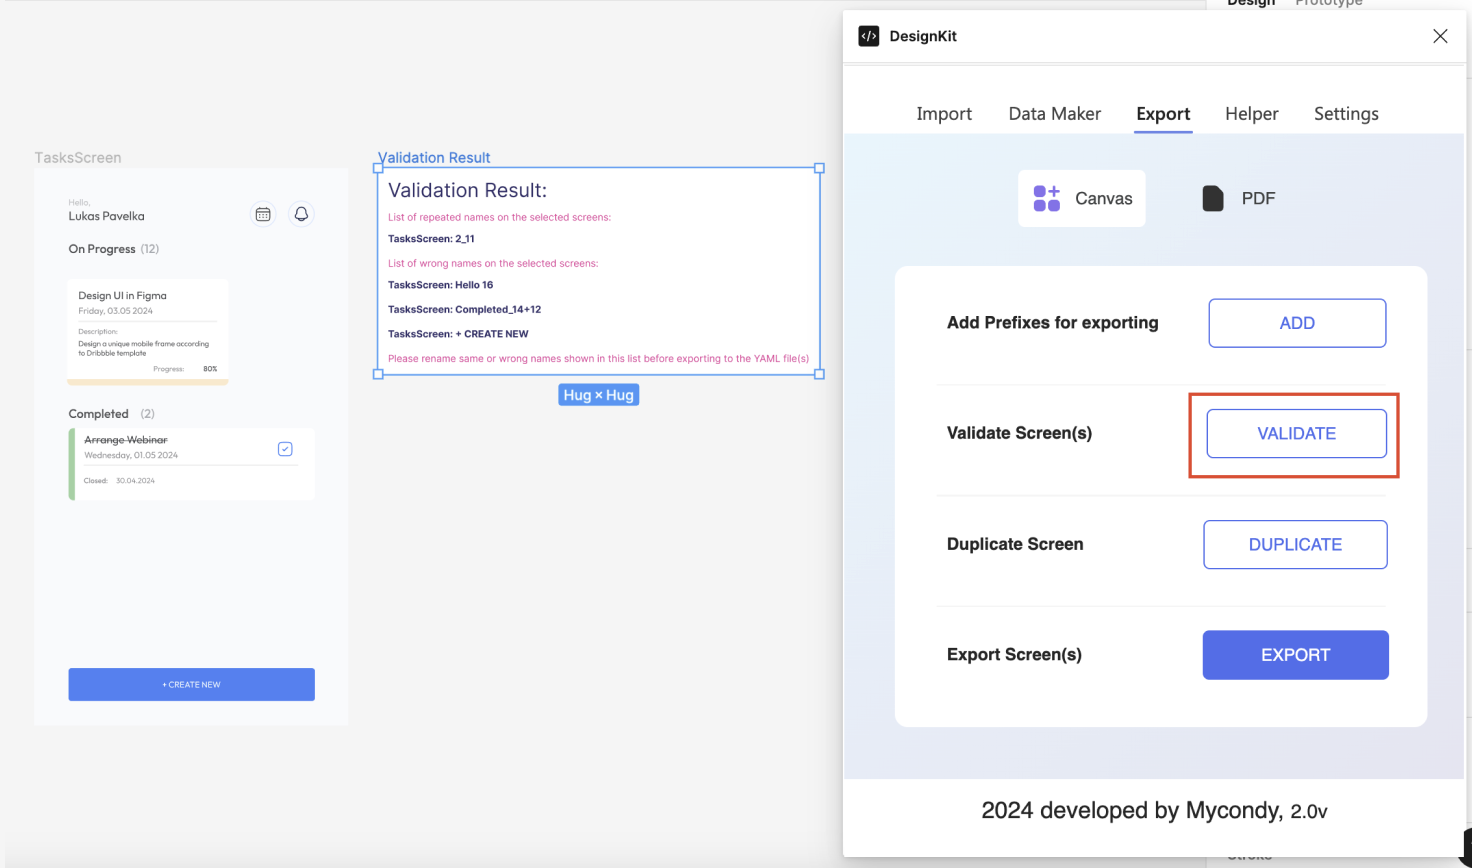Select the PDF export format icon
The image size is (1472, 868).
(1212, 198)
